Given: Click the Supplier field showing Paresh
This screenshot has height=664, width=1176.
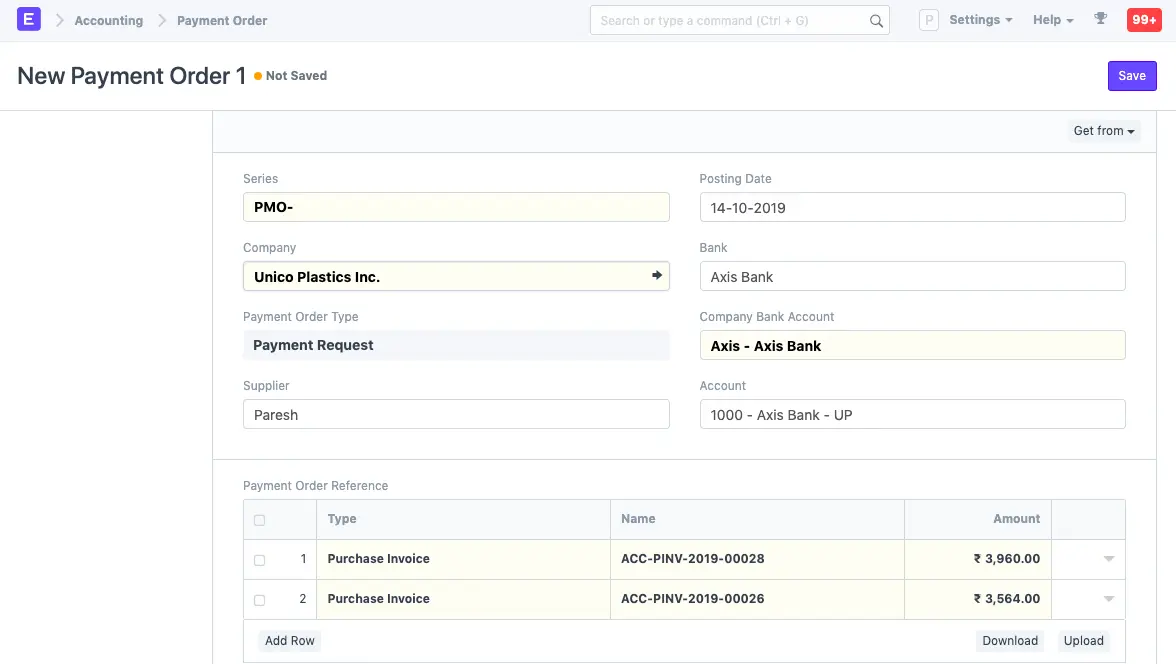Looking at the screenshot, I should tap(456, 414).
